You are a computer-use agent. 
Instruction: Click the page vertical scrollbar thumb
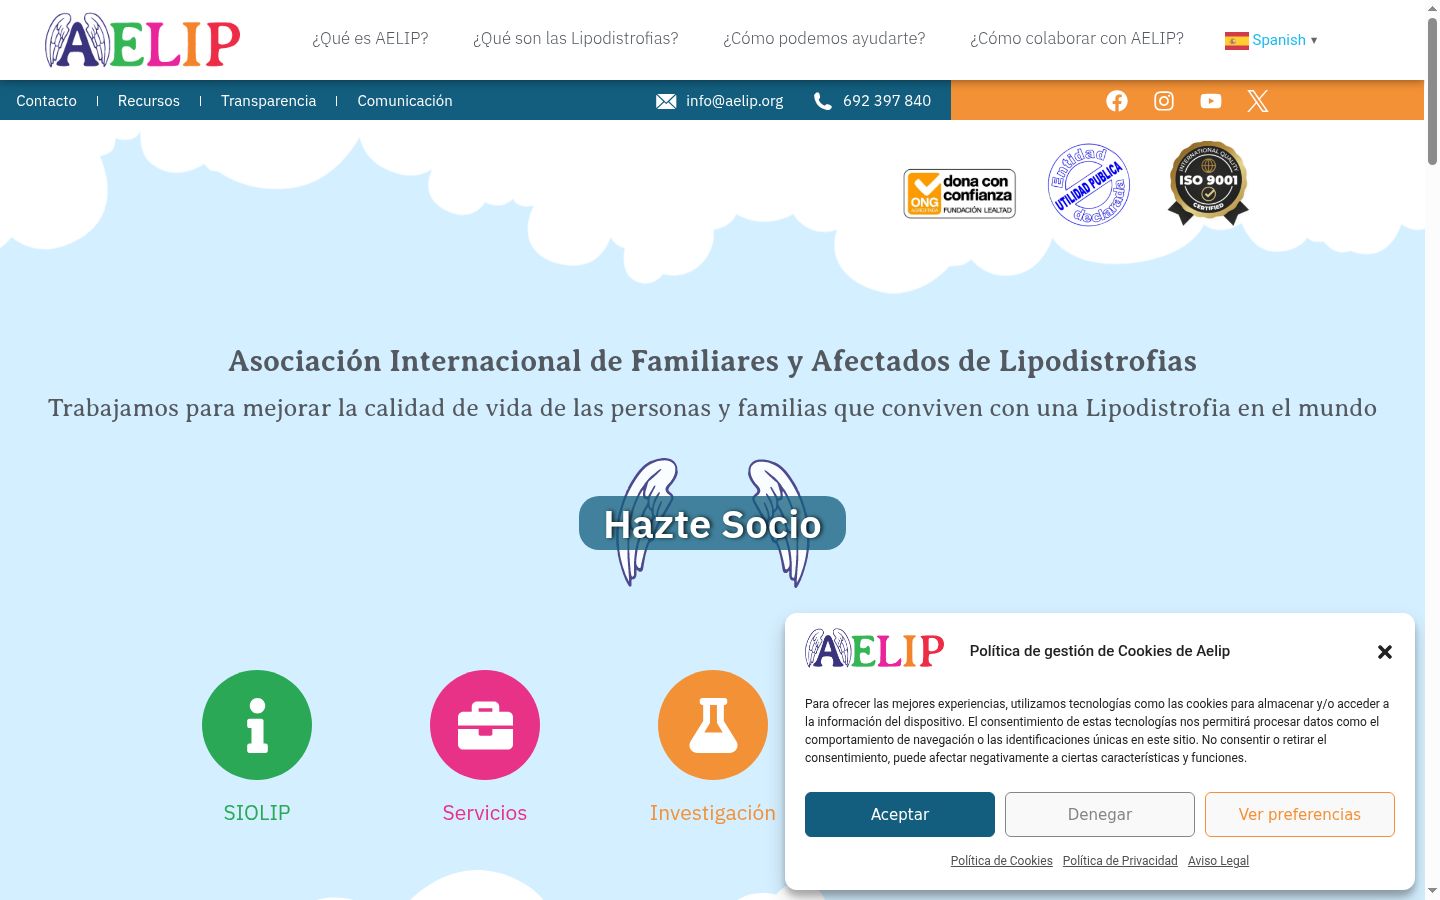pos(1432,90)
